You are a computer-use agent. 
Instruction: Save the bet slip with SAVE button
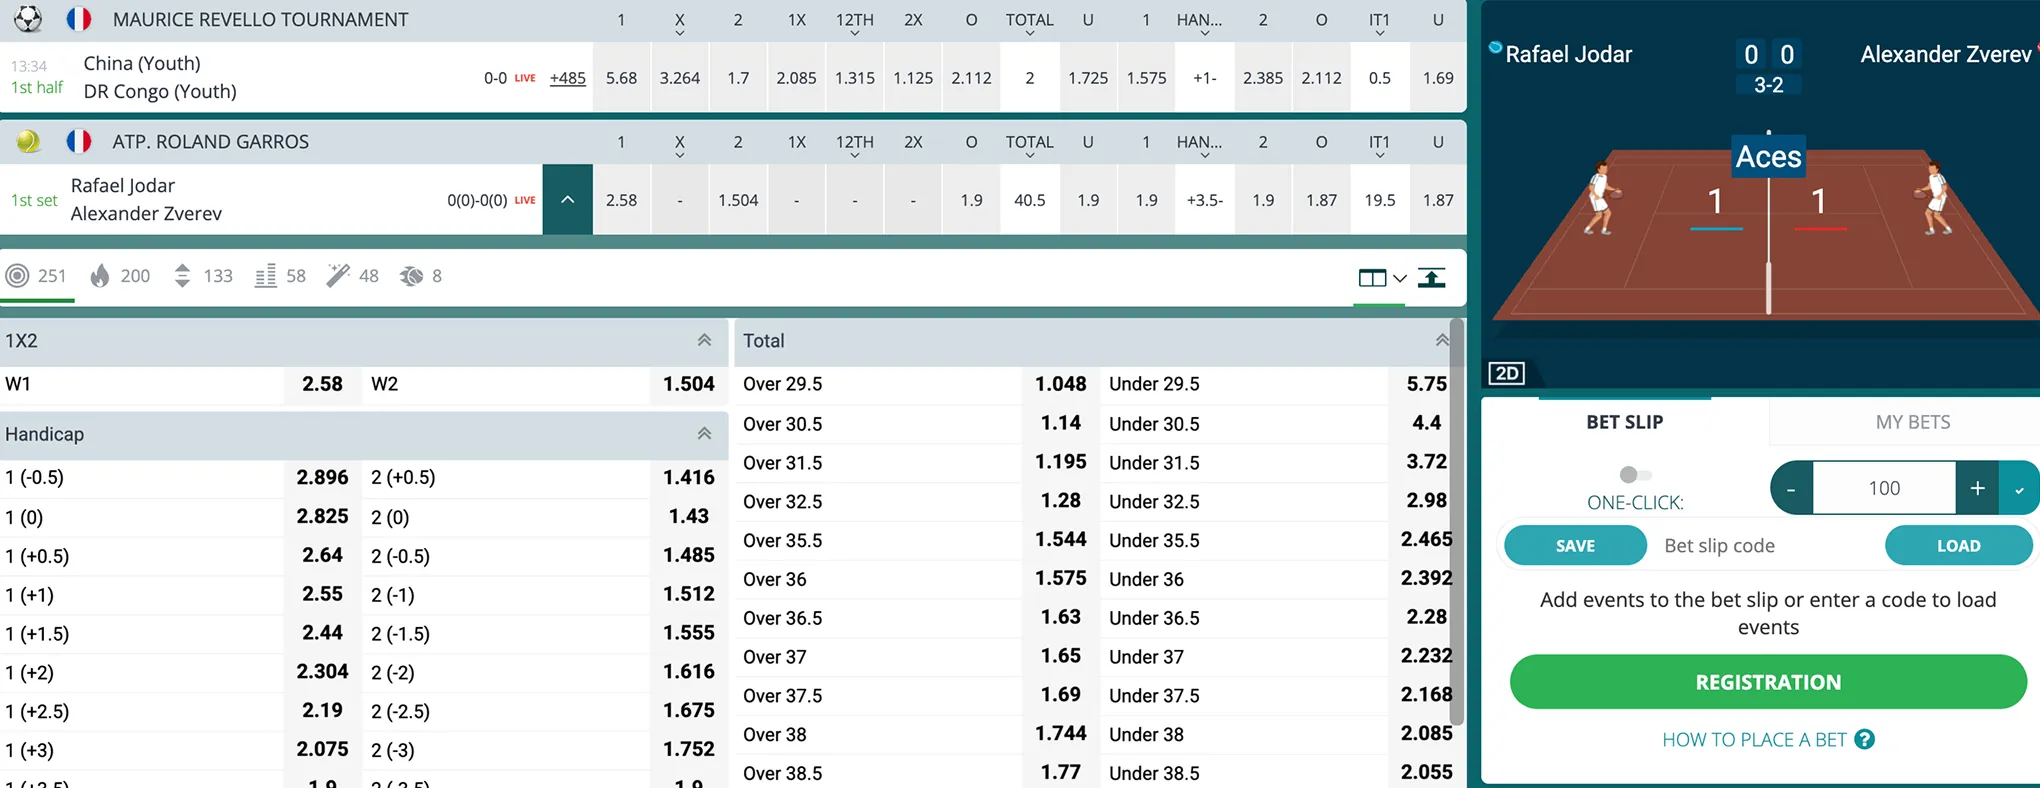(x=1575, y=546)
